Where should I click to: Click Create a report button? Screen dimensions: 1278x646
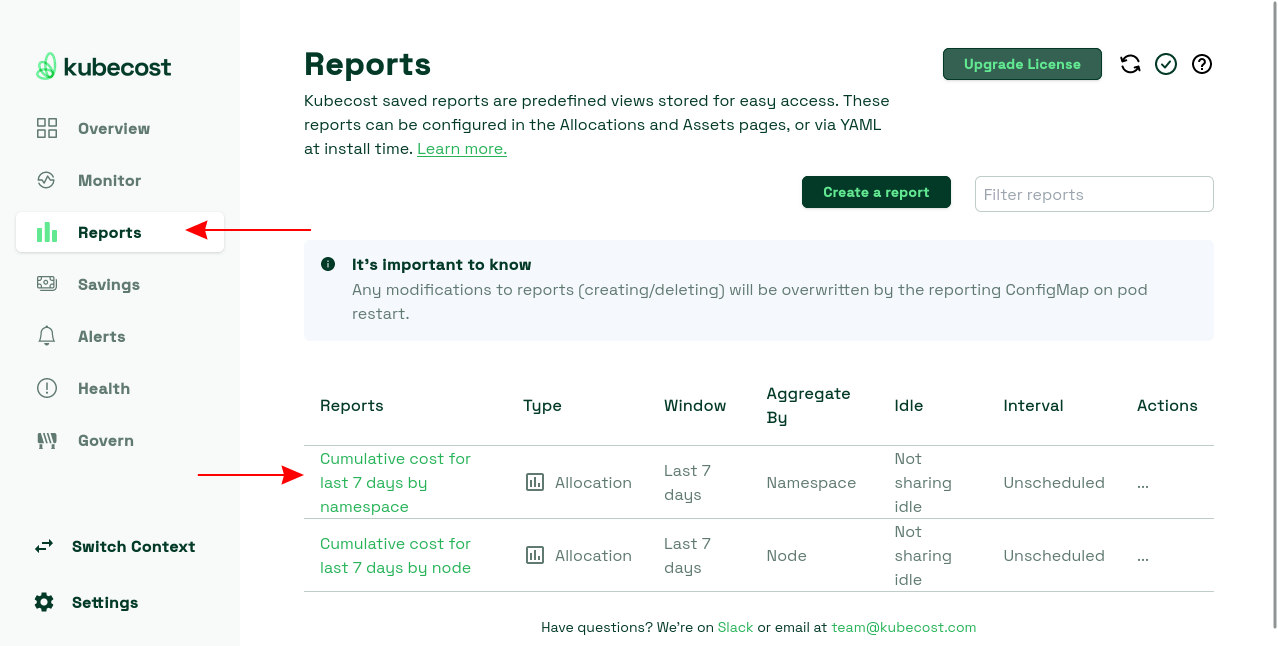coord(876,192)
